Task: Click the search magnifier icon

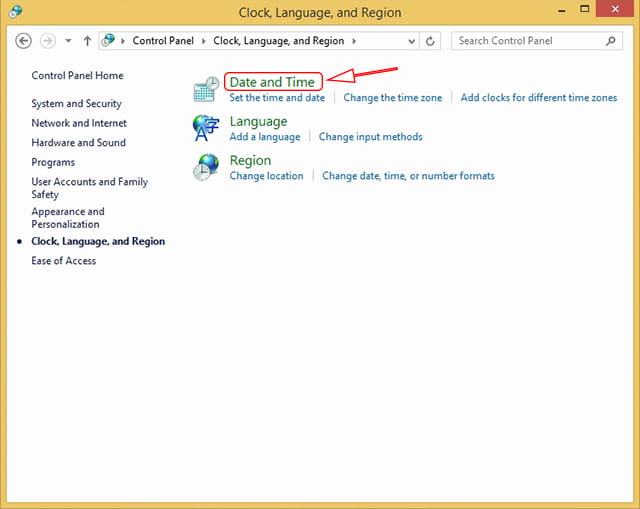Action: 611,41
